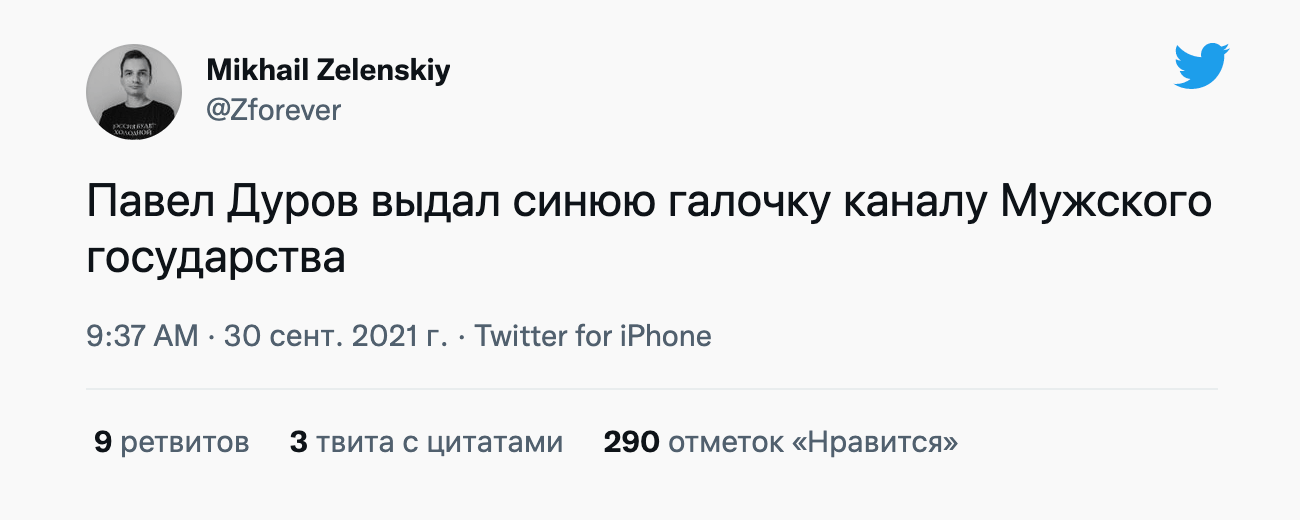This screenshot has width=1300, height=520.
Task: Open the Twitter for iPhone source link
Action: tap(593, 336)
